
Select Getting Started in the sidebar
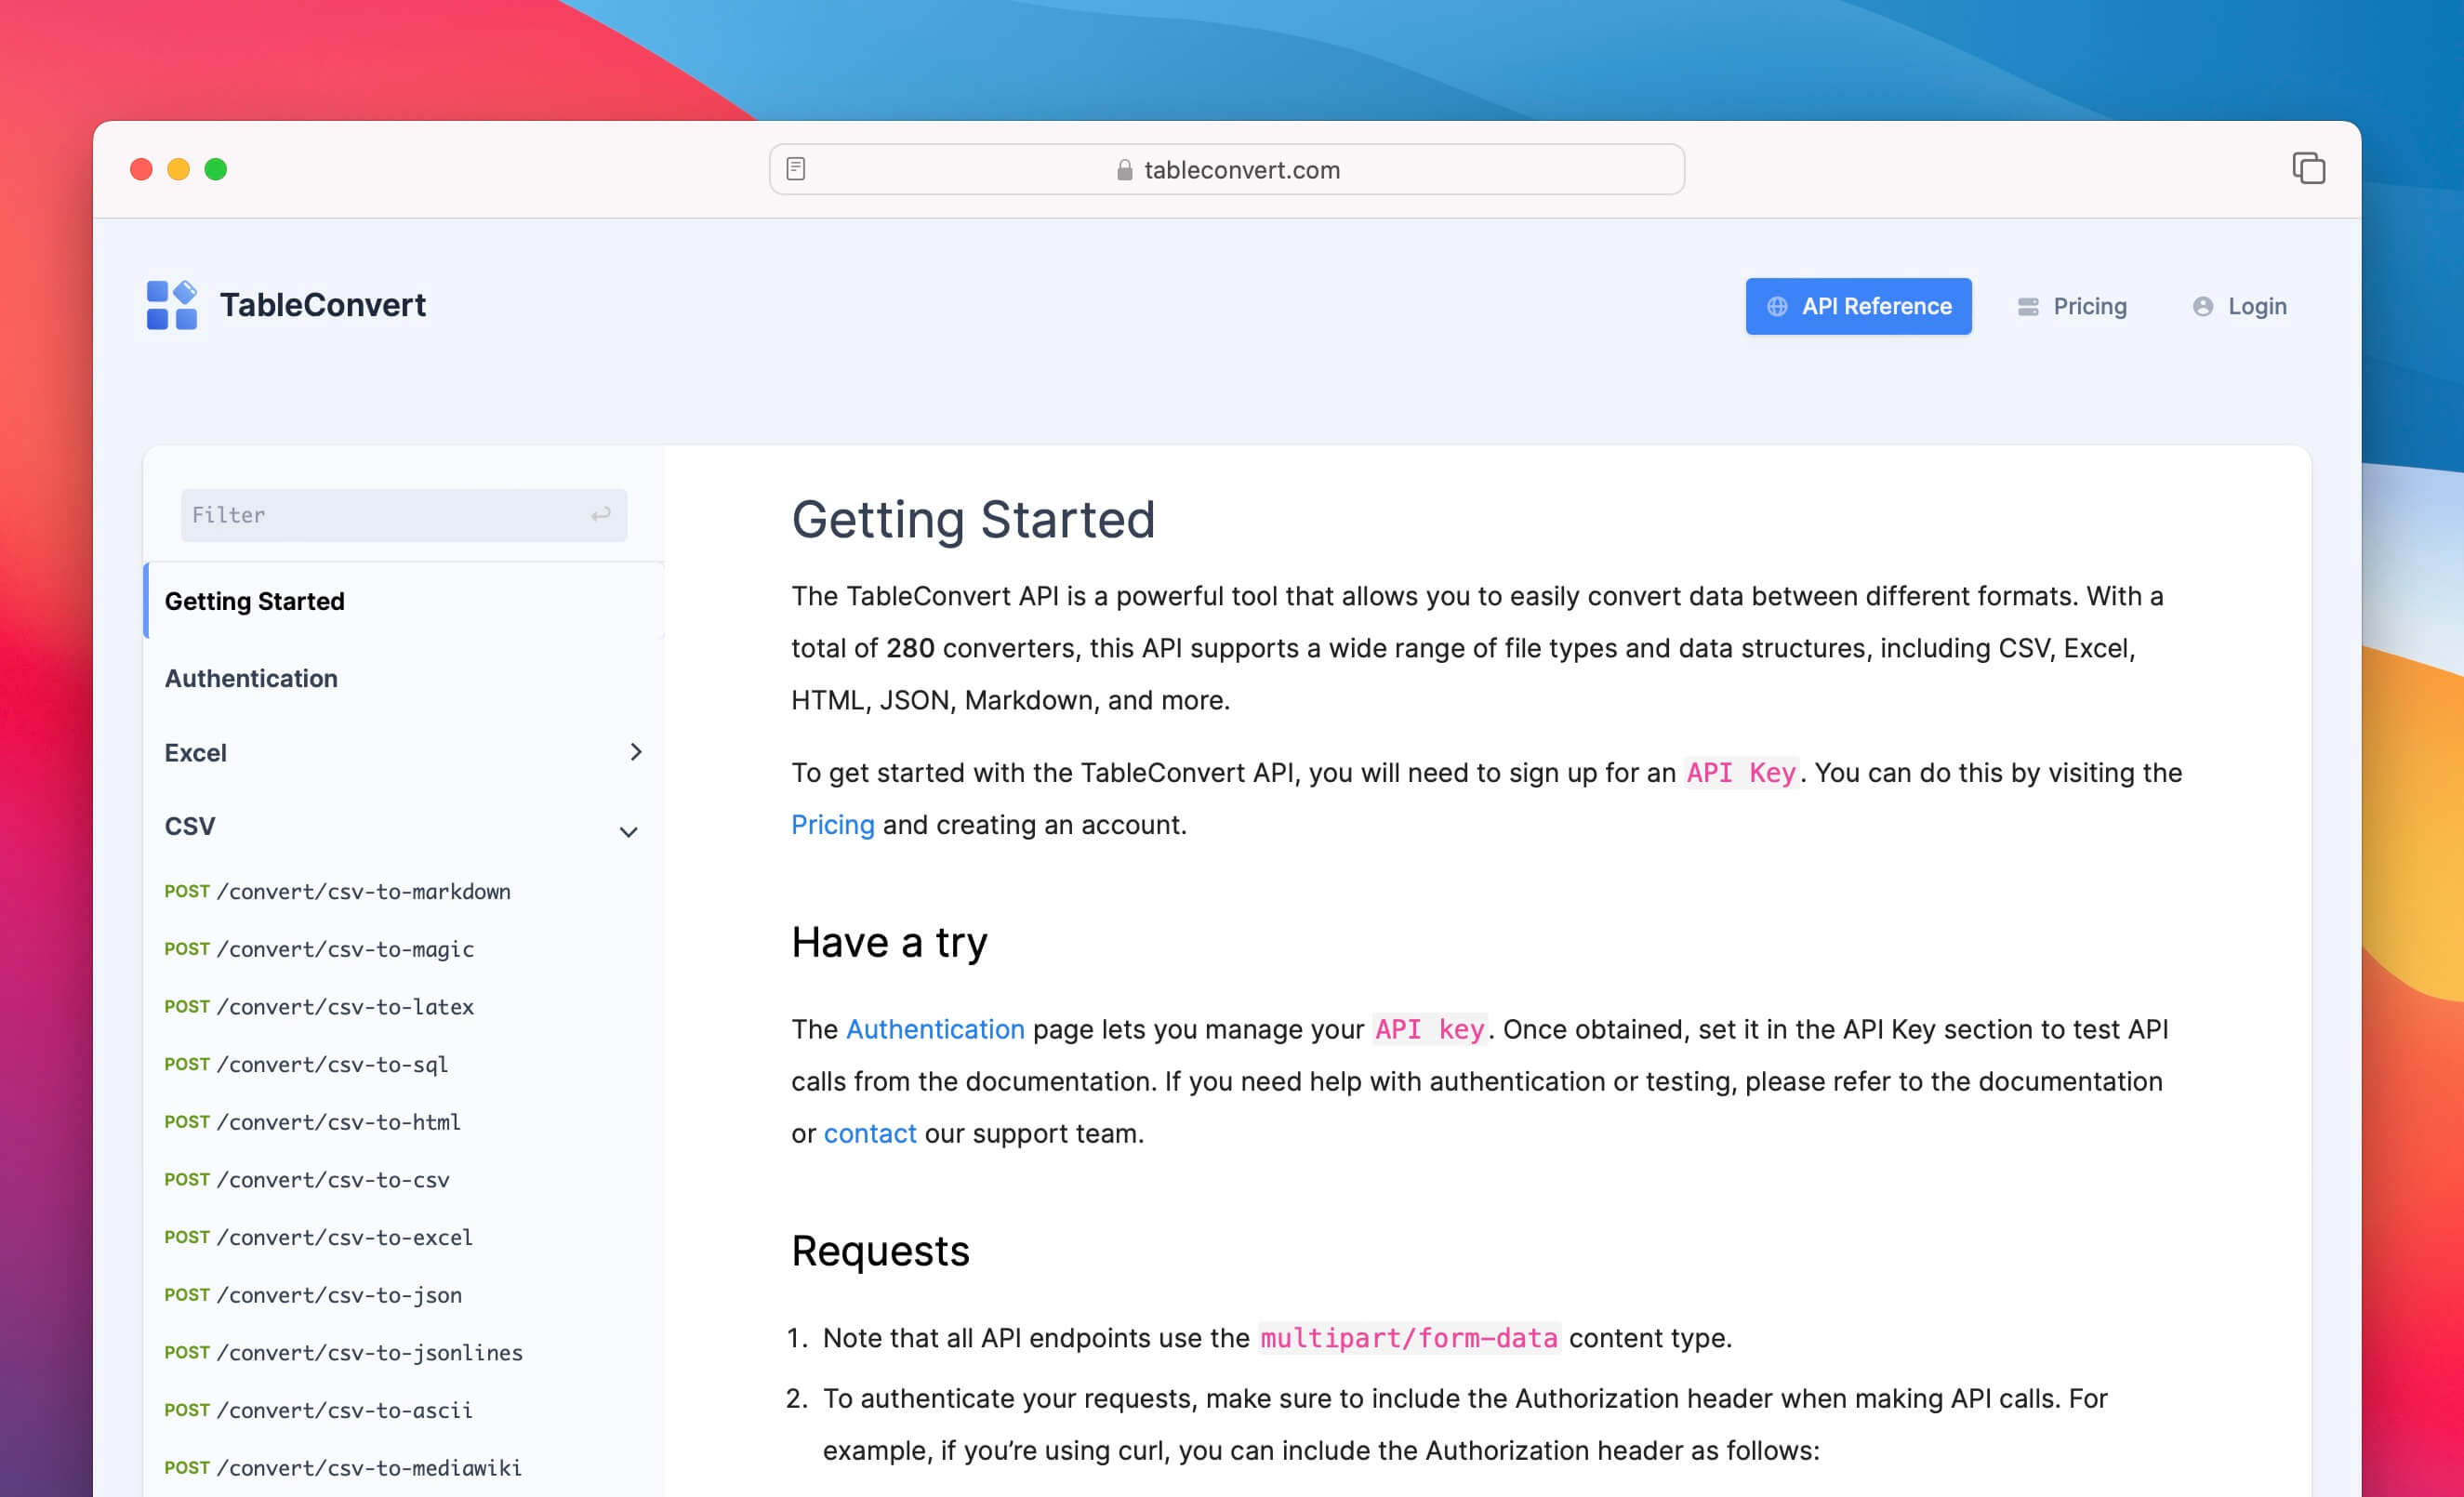click(x=254, y=601)
